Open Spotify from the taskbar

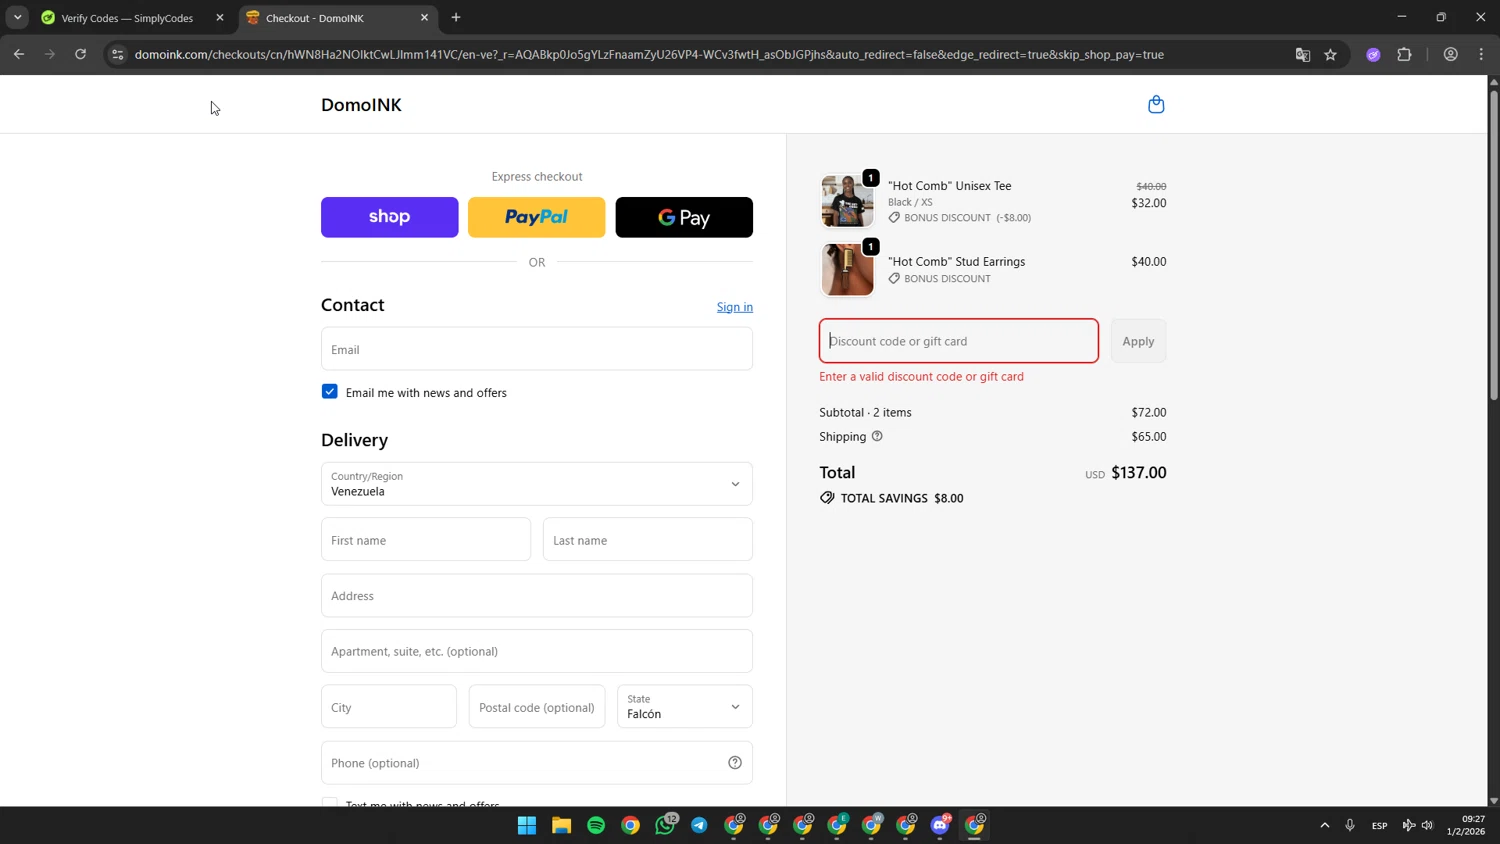(x=596, y=825)
